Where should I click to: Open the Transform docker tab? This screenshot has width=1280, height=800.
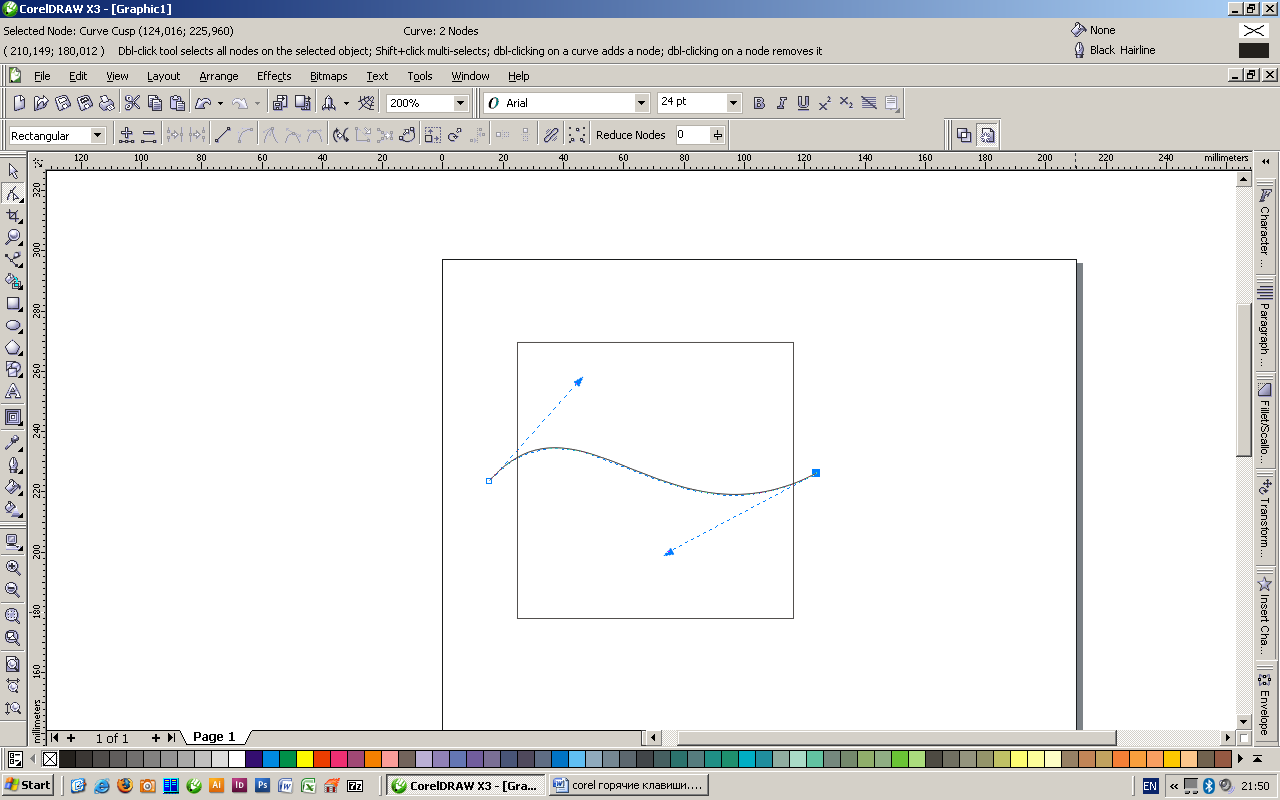1265,519
